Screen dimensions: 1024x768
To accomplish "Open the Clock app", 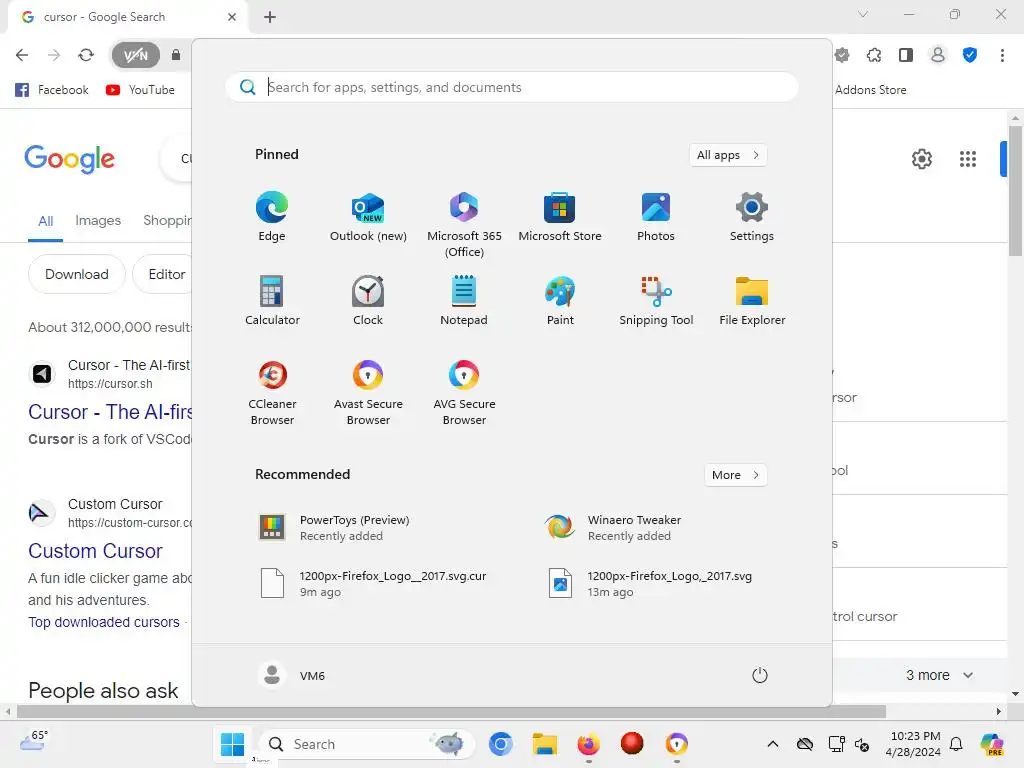I will coord(368,300).
